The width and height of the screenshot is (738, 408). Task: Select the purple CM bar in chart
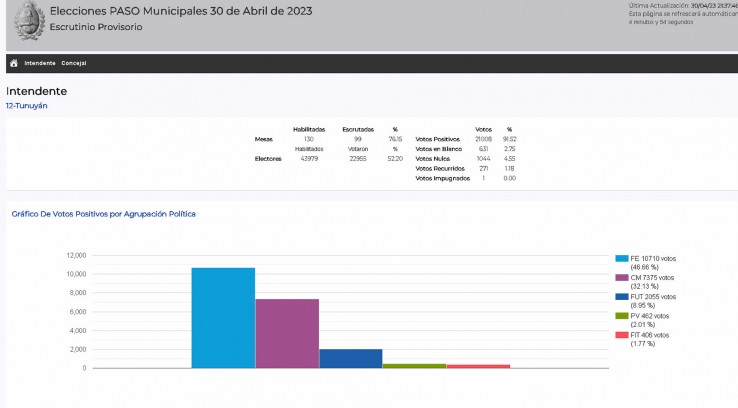pyautogui.click(x=287, y=333)
